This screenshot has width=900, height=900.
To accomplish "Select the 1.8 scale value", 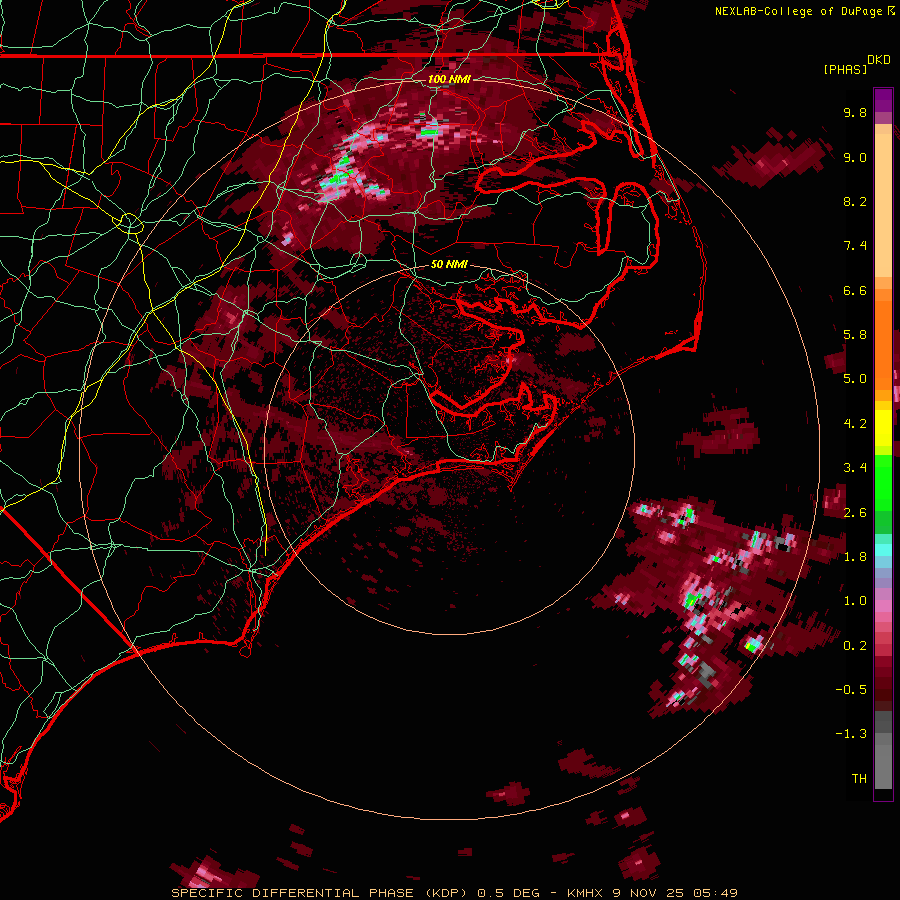I will tap(855, 557).
